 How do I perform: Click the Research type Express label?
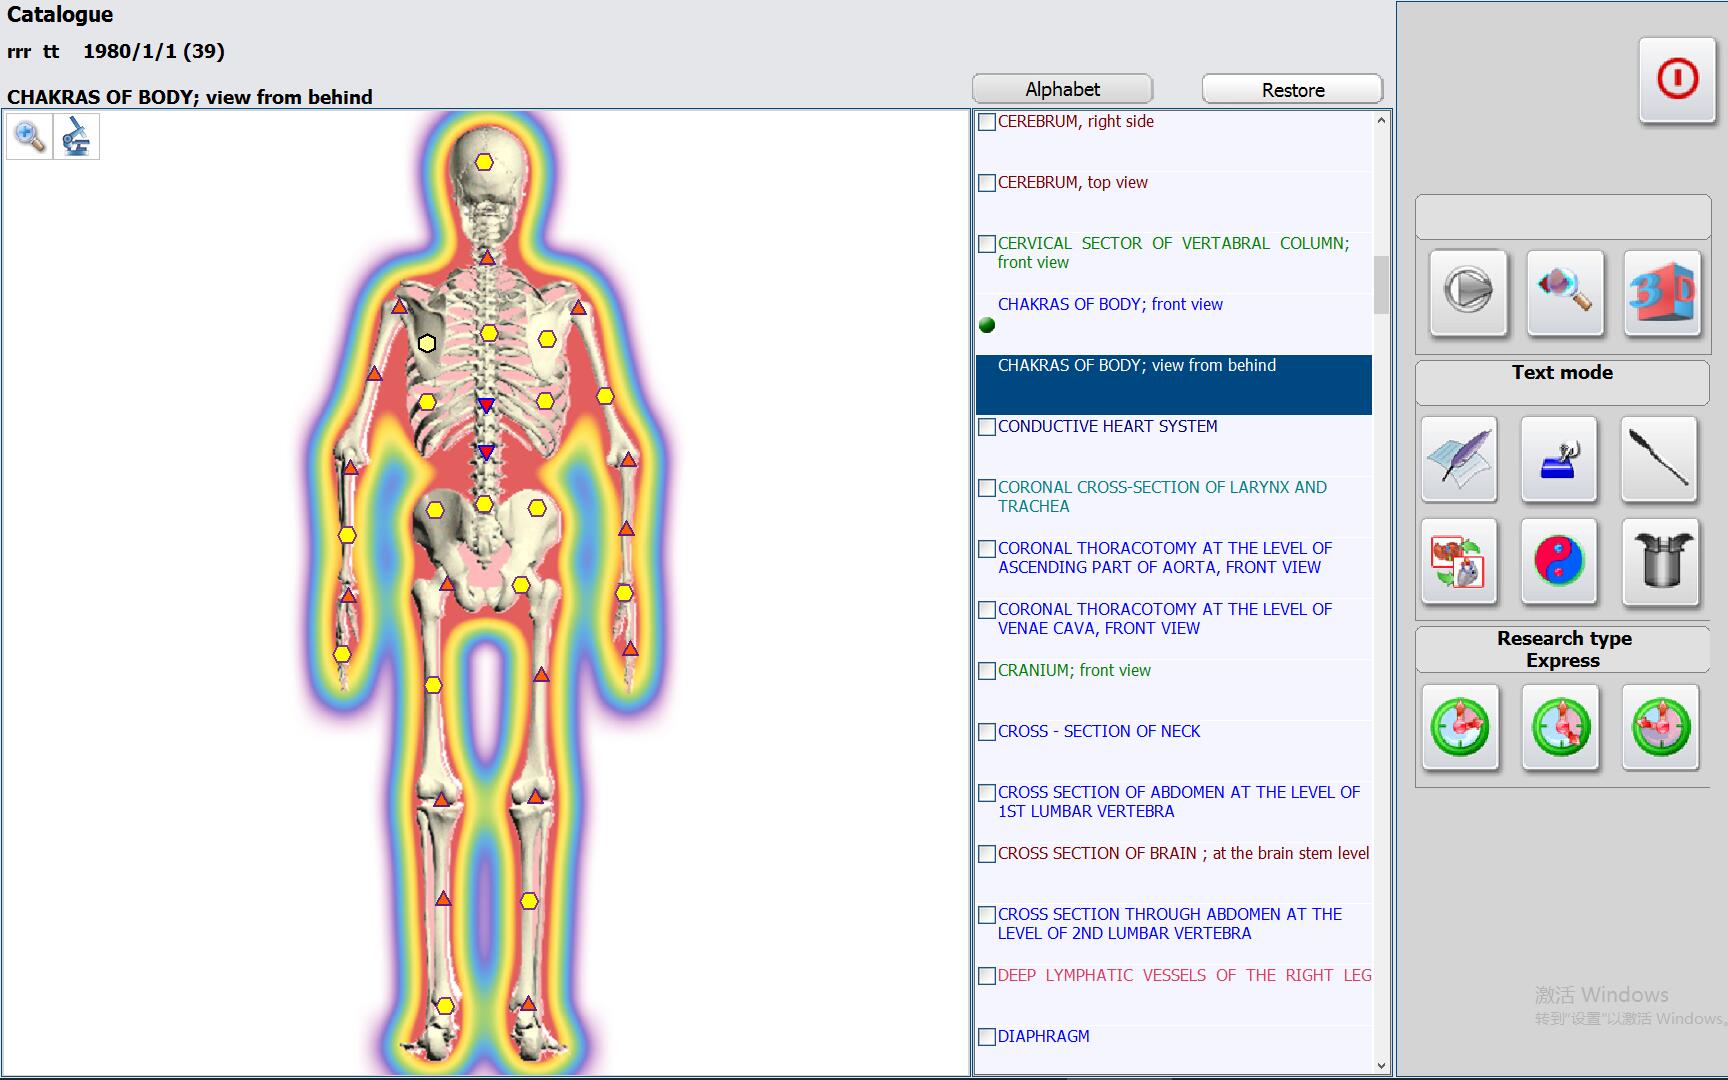(1563, 650)
